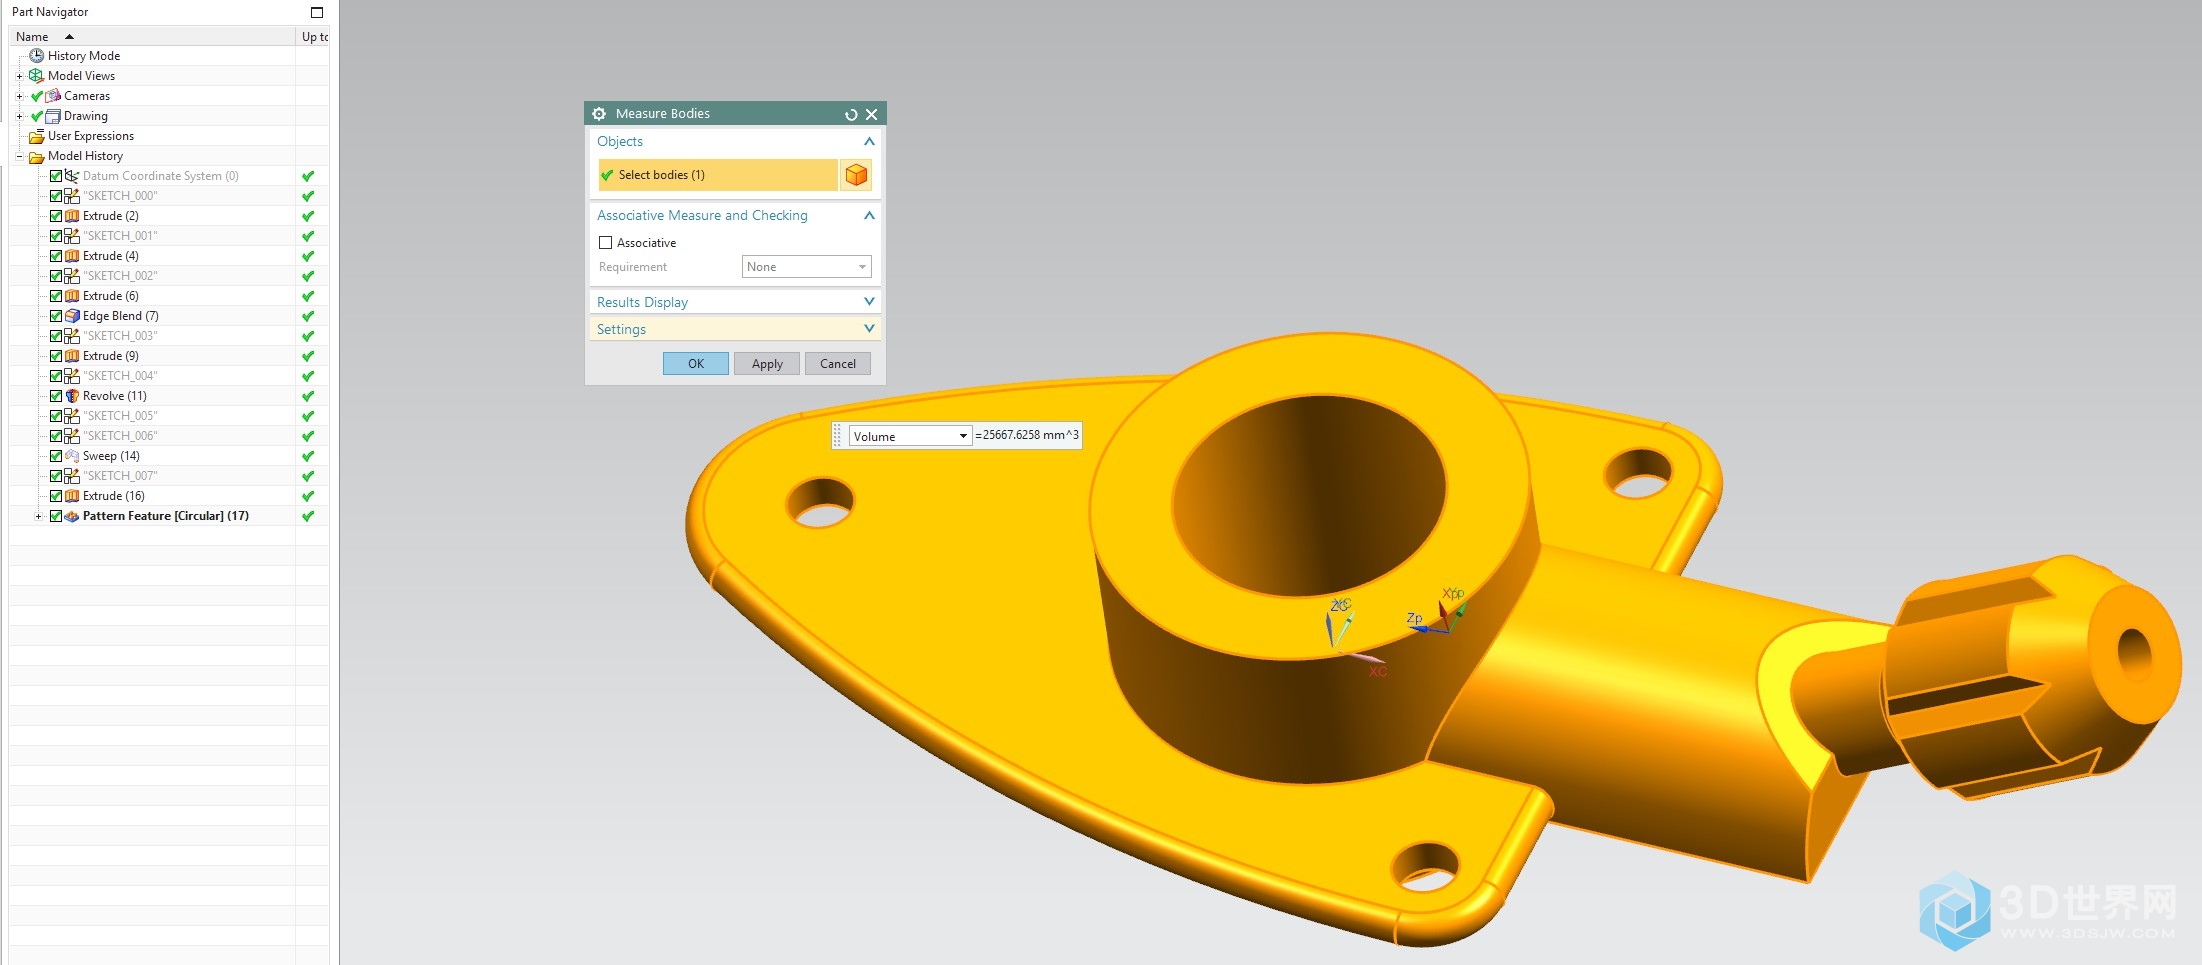This screenshot has height=965, width=2202.
Task: Click the History Mode clock icon
Action: pyautogui.click(x=37, y=56)
